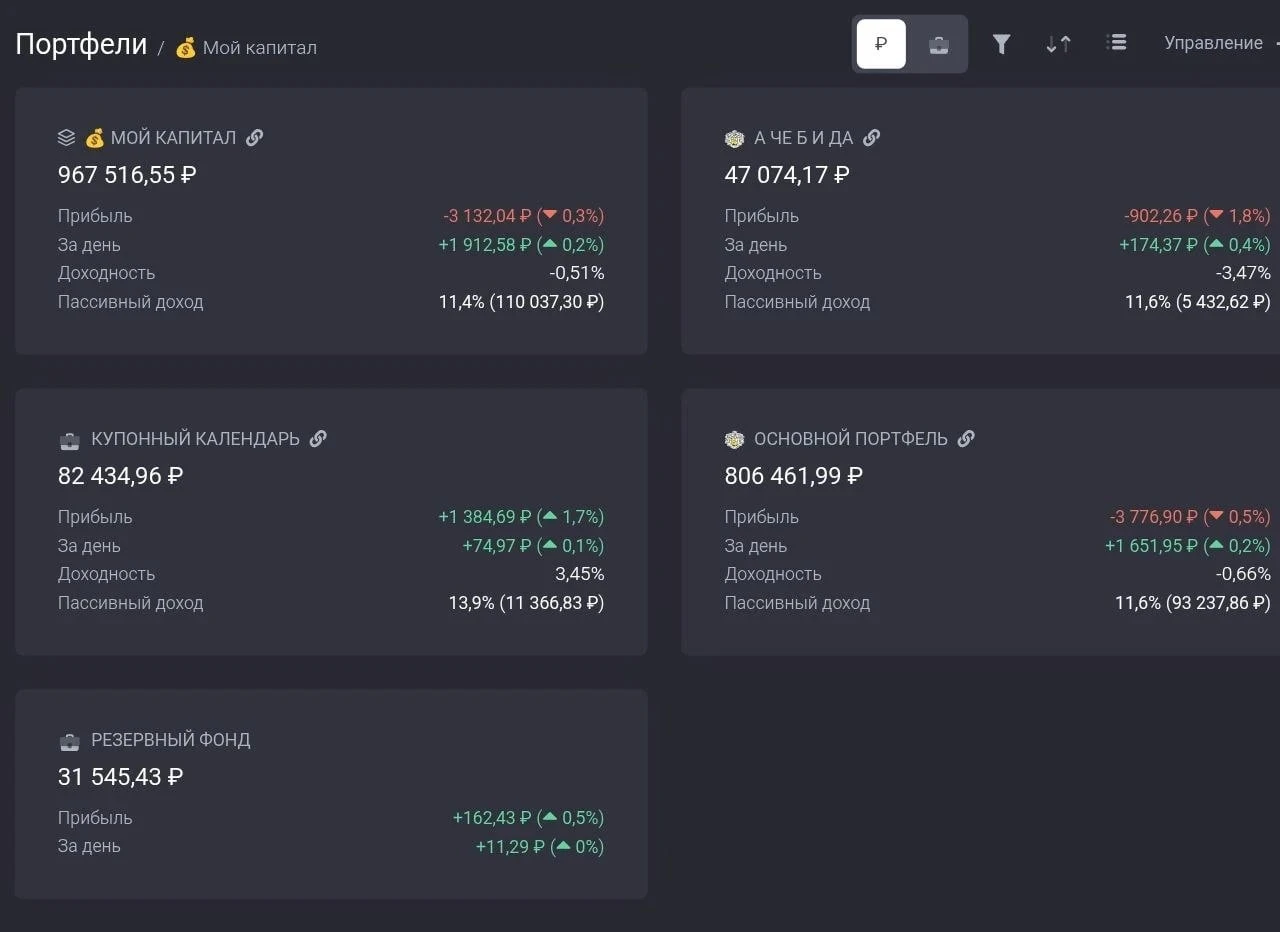Click the profit figure -3 132,04 ₽
This screenshot has height=932, width=1280.
pyautogui.click(x=487, y=216)
